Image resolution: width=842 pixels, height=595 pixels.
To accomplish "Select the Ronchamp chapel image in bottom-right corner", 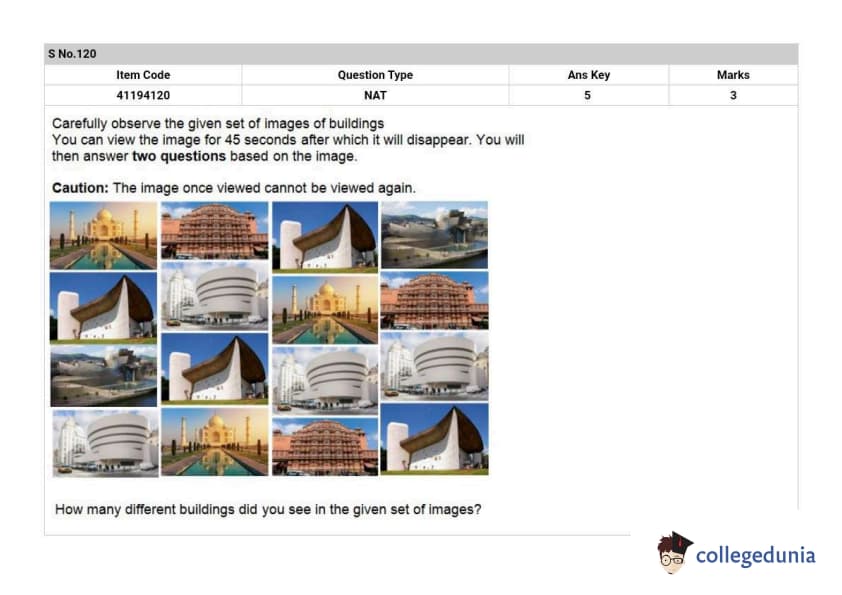I will (x=434, y=439).
